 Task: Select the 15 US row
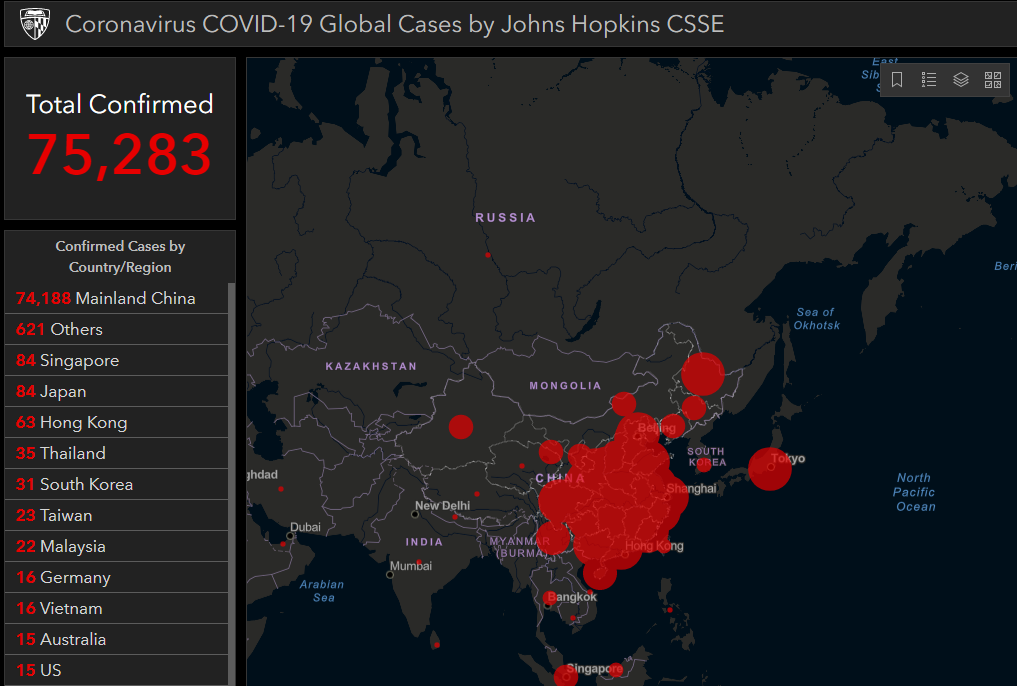click(116, 670)
